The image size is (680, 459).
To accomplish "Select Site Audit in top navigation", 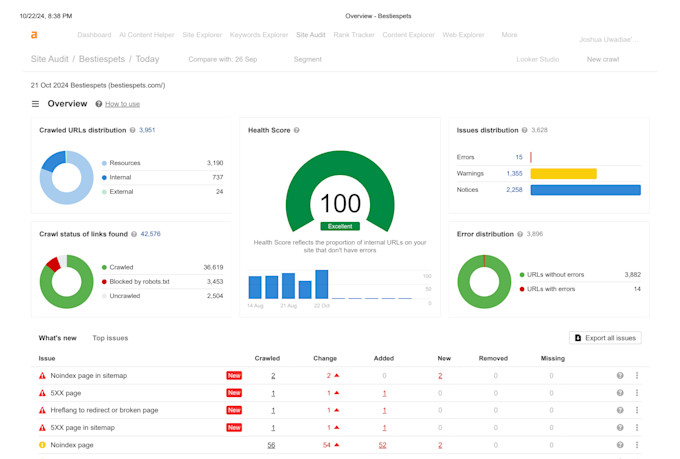I will pos(311,35).
